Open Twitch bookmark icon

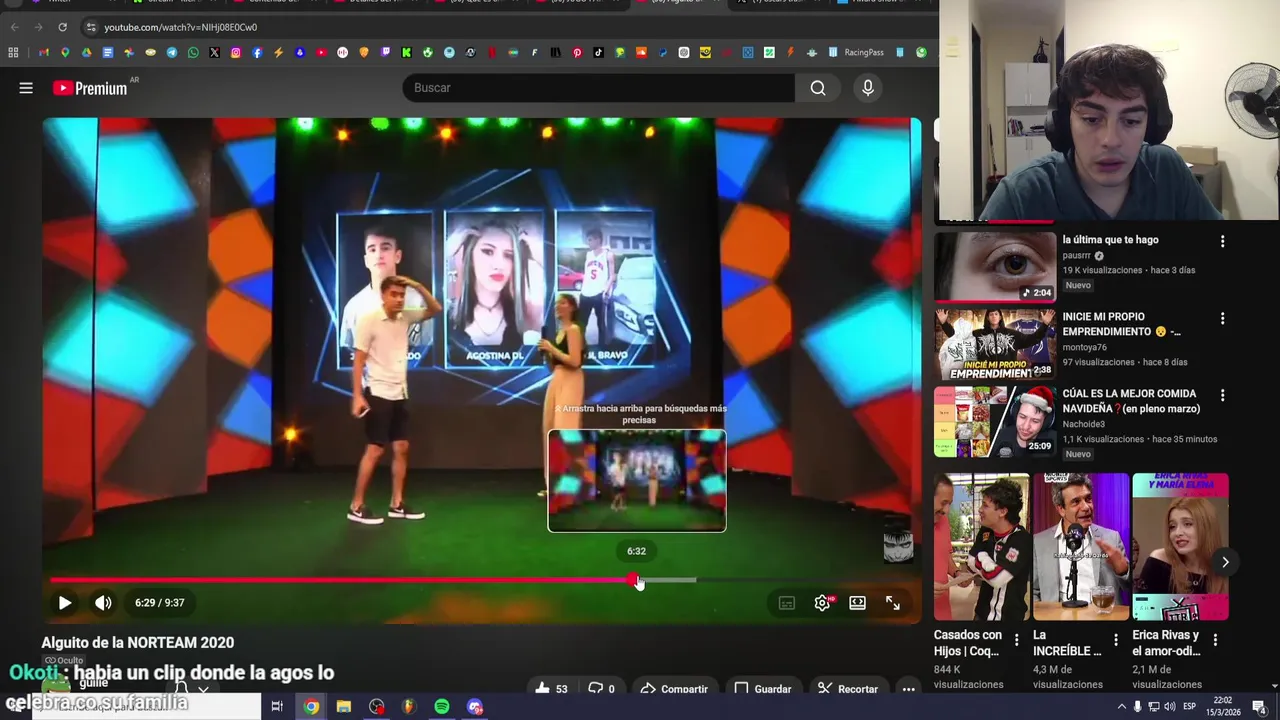(x=385, y=52)
